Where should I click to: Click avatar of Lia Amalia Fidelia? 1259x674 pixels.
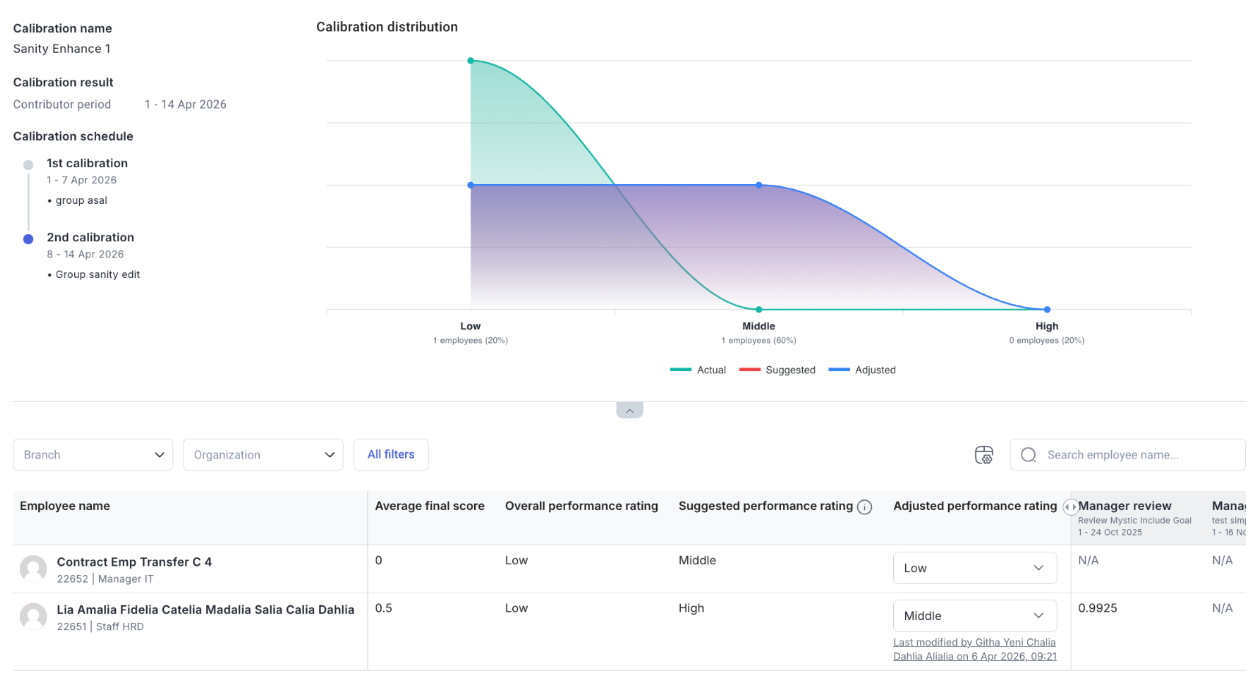33,617
